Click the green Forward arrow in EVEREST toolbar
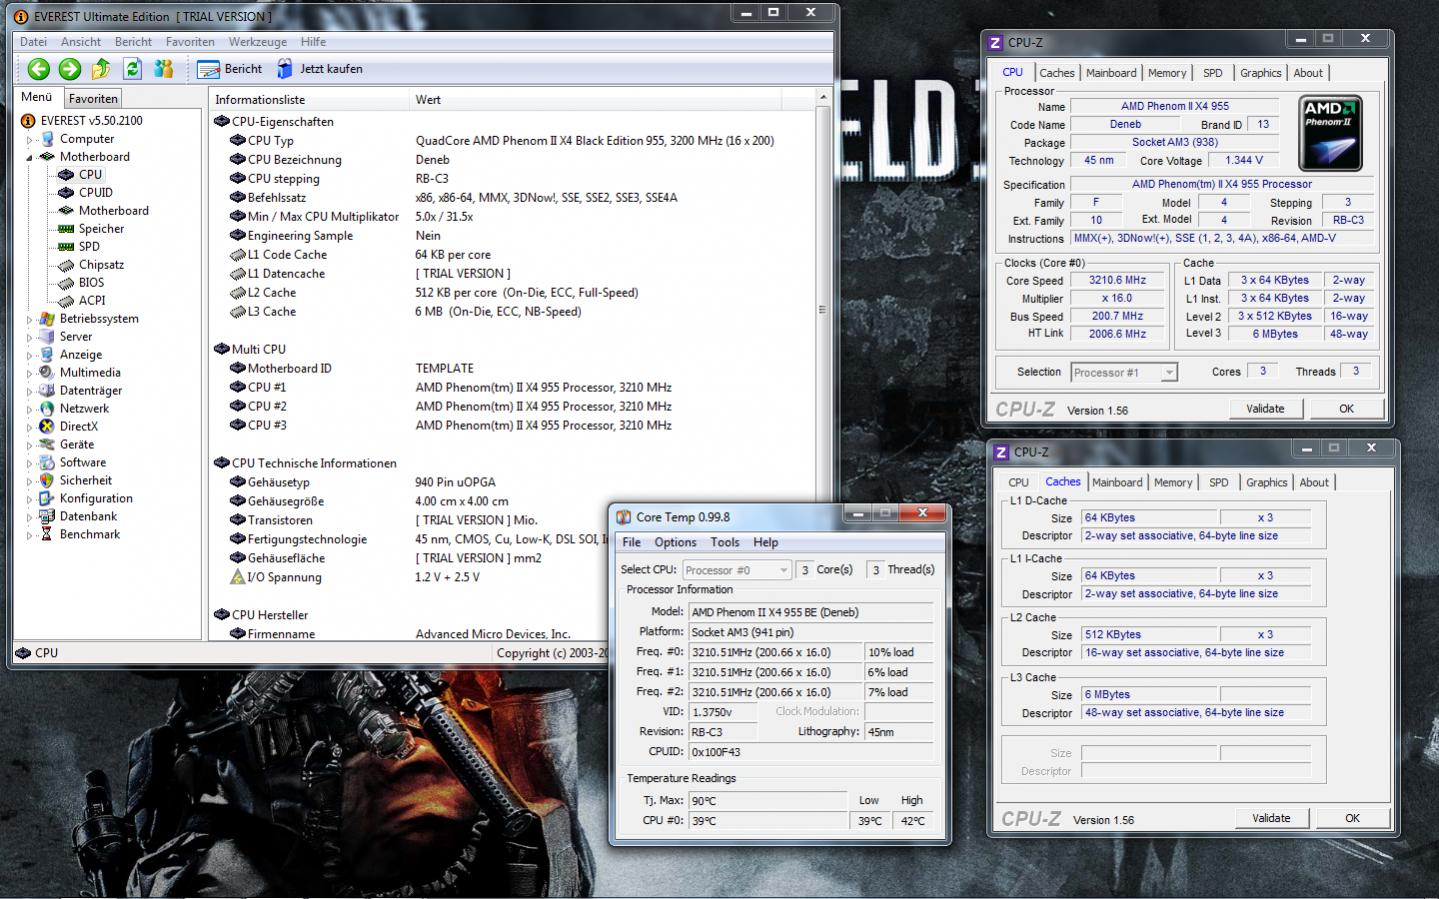1439x899 pixels. pyautogui.click(x=70, y=69)
